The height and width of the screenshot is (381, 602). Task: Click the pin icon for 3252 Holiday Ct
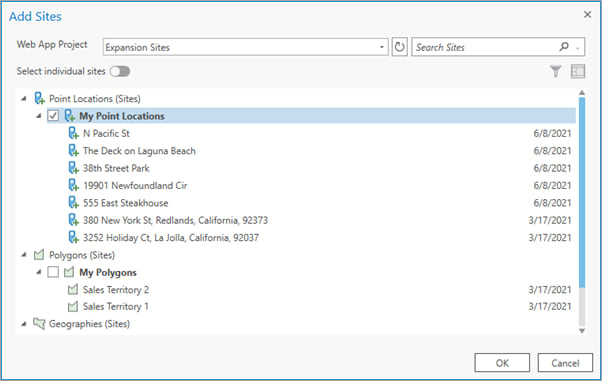[x=73, y=237]
